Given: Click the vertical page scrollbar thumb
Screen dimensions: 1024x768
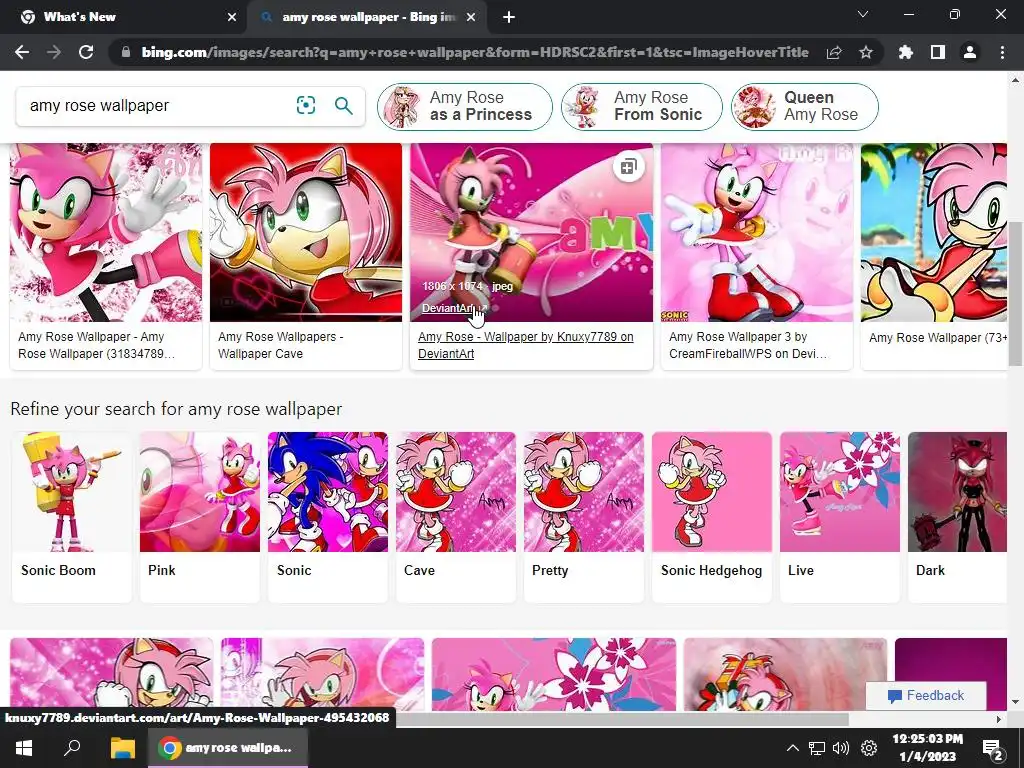Looking at the screenshot, I should [1015, 294].
